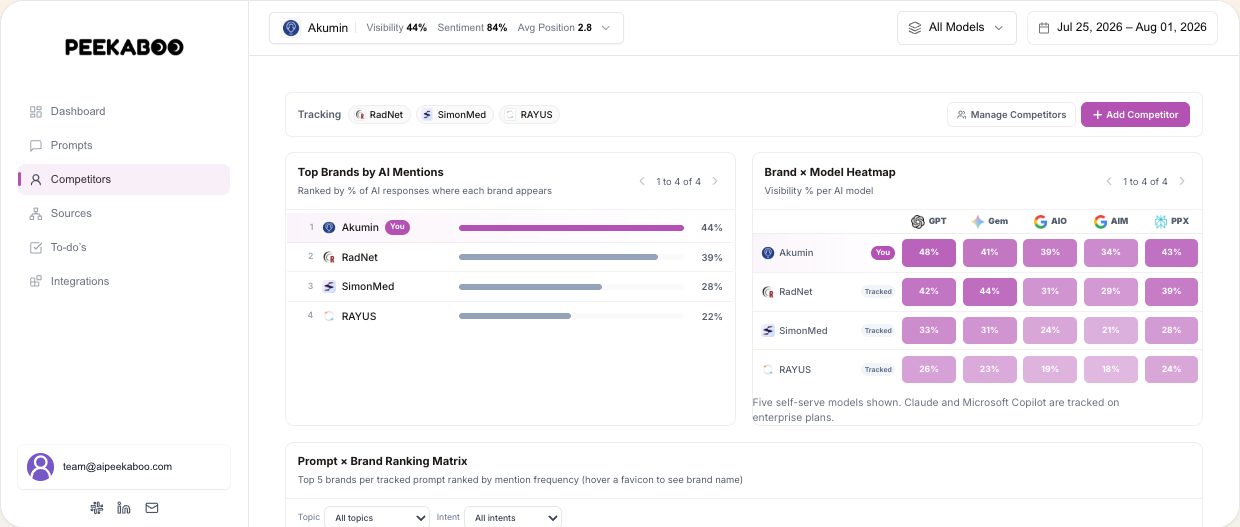Go to previous page of Top Brands
This screenshot has width=1240, height=527.
point(642,181)
